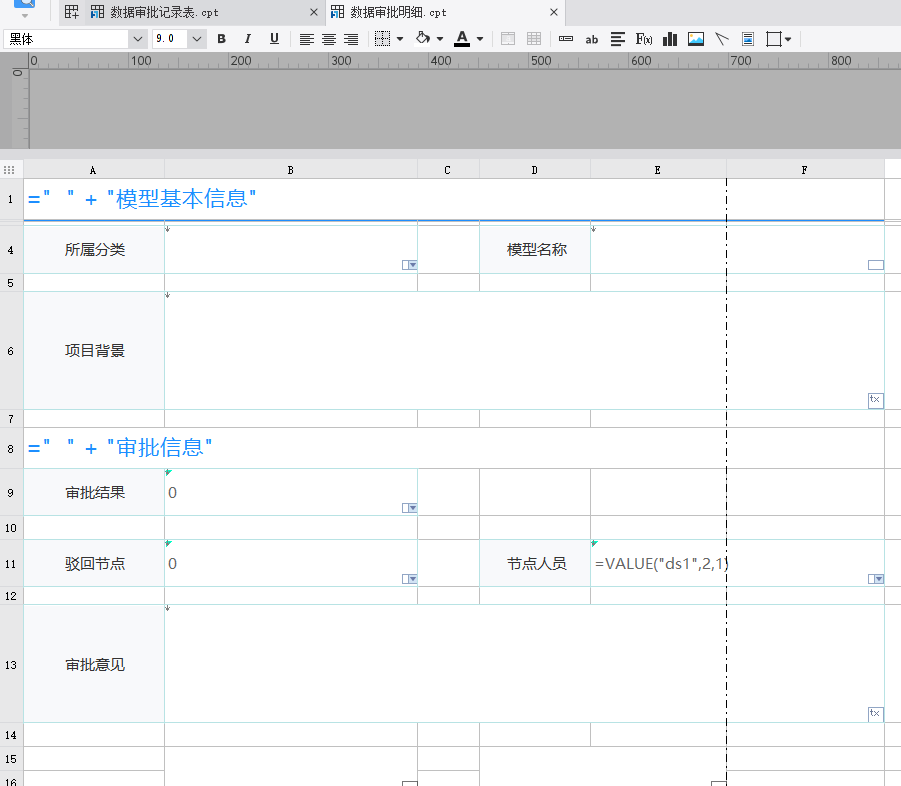Click the unmerge cells grid icon
This screenshot has width=901, height=786.
[534, 39]
